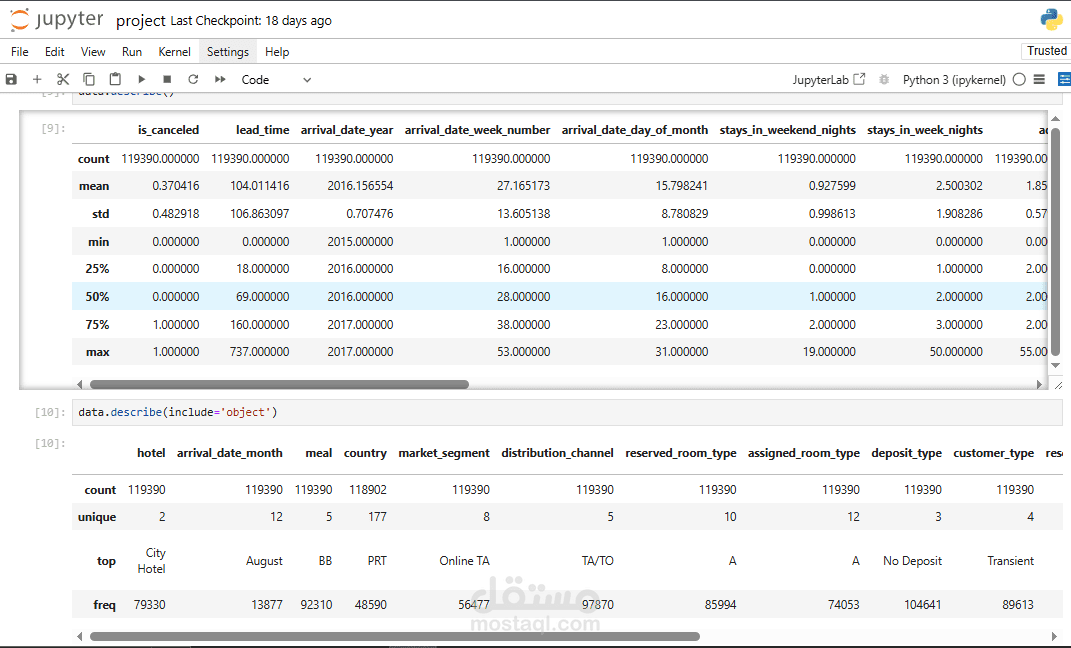The width and height of the screenshot is (1071, 648).
Task: Open the notebook in JupyterLab
Action: click(829, 80)
